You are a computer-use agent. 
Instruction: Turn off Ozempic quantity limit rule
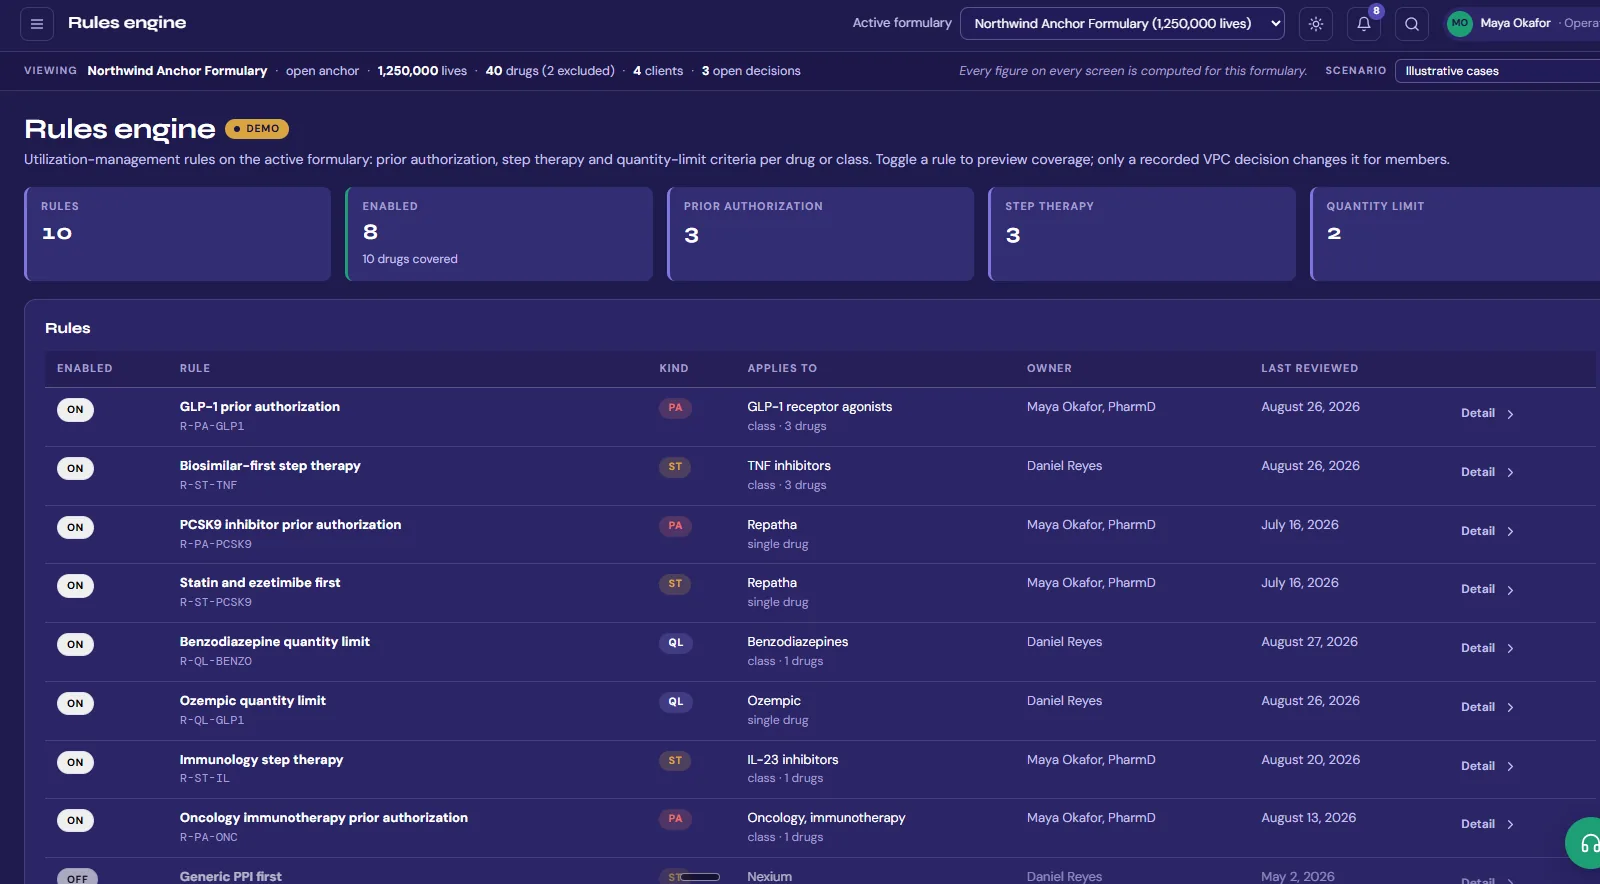tap(76, 704)
